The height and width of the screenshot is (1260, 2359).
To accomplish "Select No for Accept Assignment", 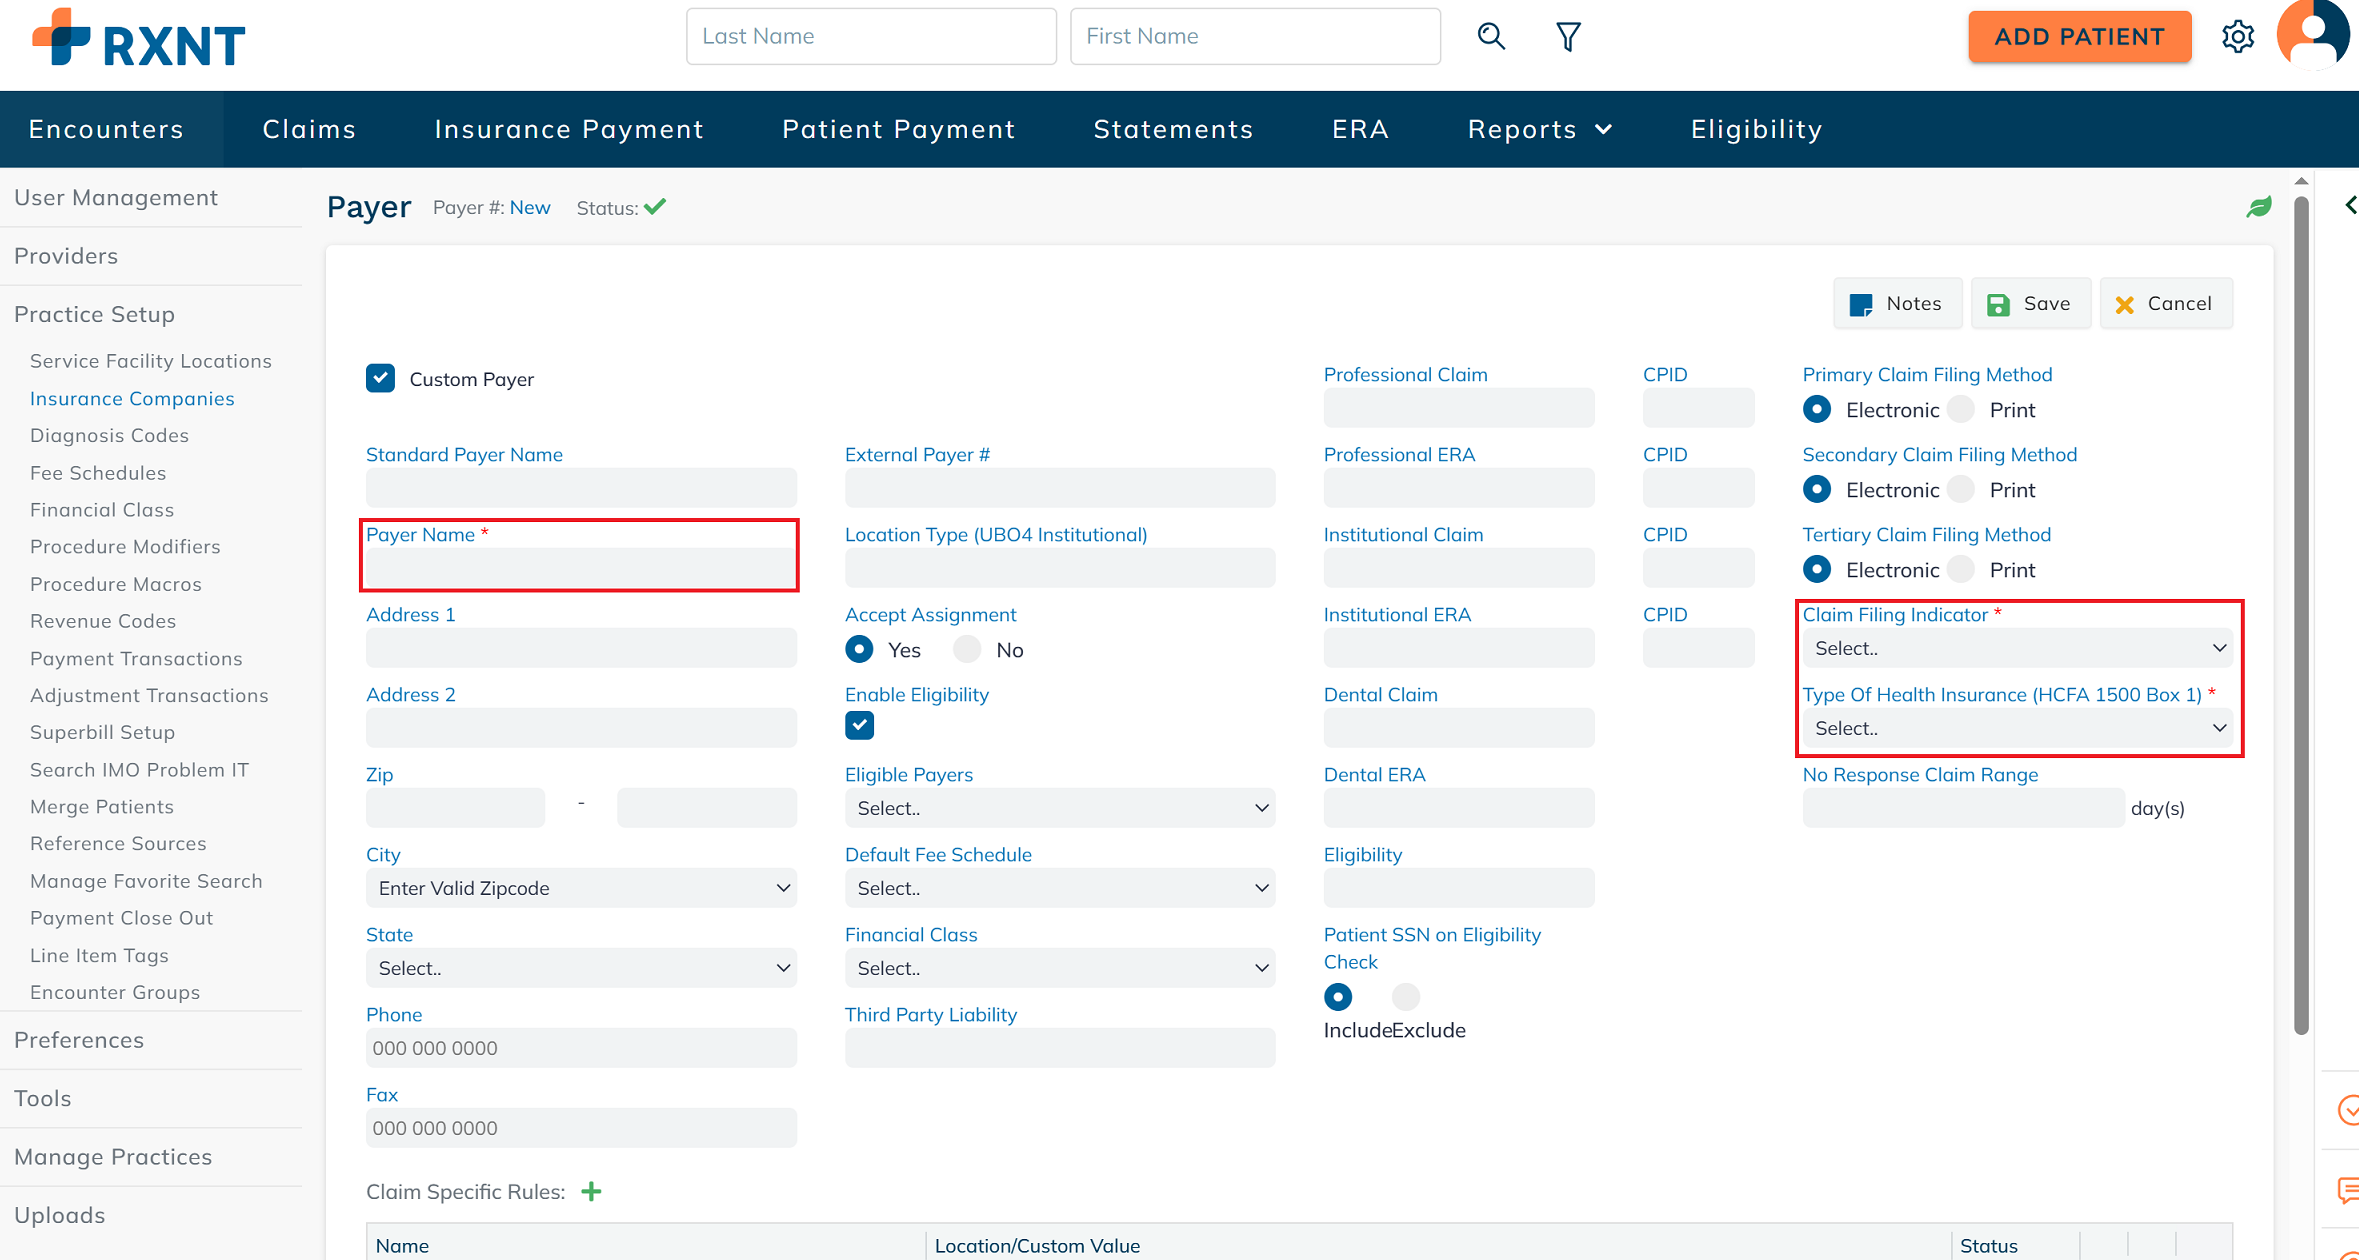I will (x=967, y=650).
